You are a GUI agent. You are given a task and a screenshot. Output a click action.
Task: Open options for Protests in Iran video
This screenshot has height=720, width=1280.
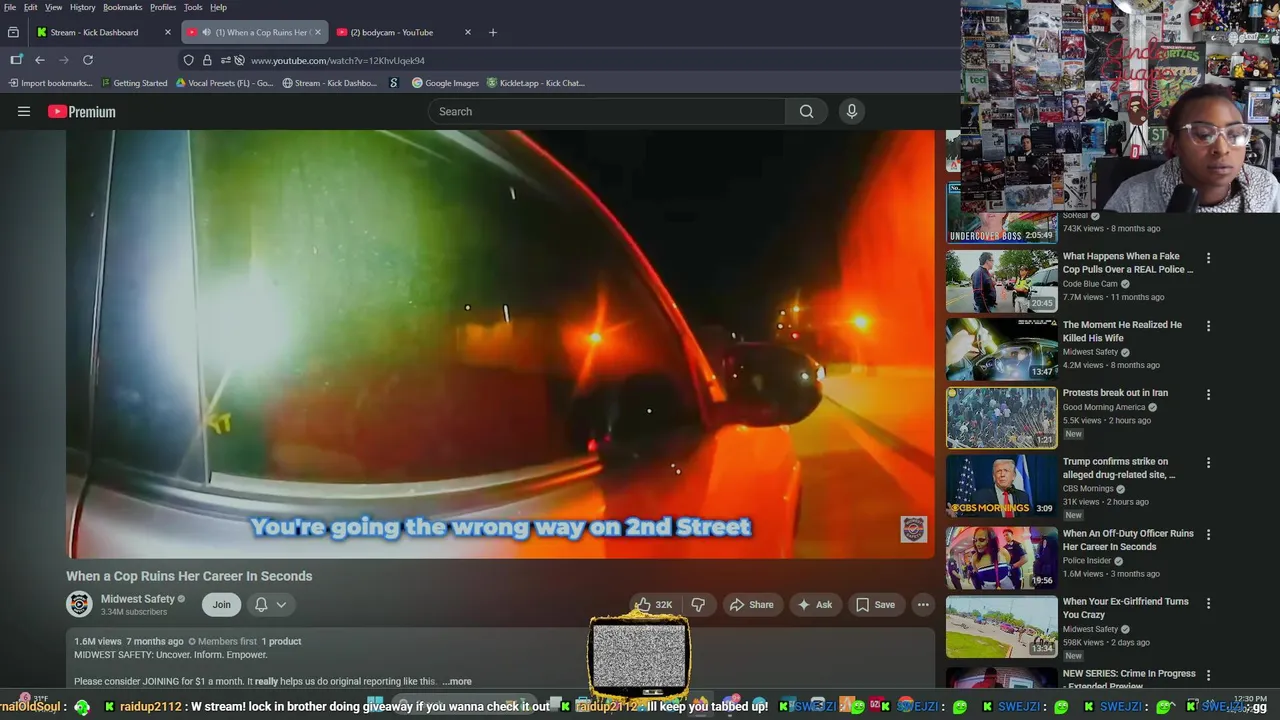tap(1208, 394)
